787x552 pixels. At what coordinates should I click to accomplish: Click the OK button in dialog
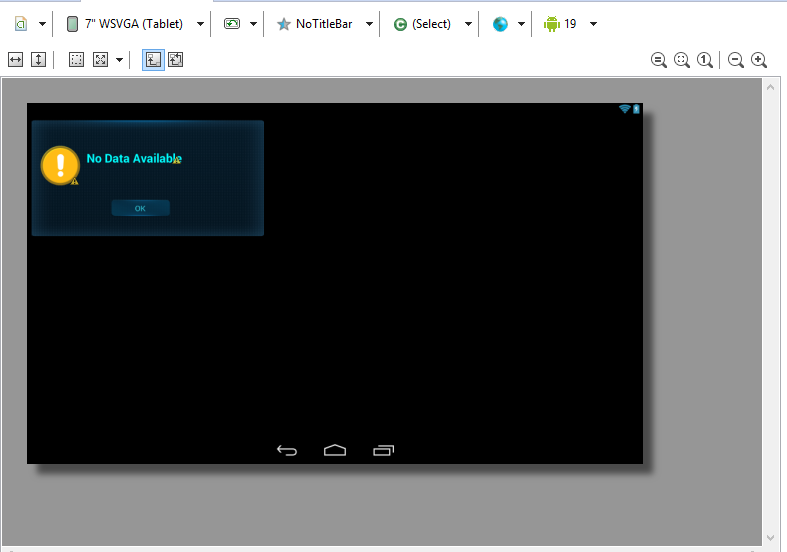point(141,208)
